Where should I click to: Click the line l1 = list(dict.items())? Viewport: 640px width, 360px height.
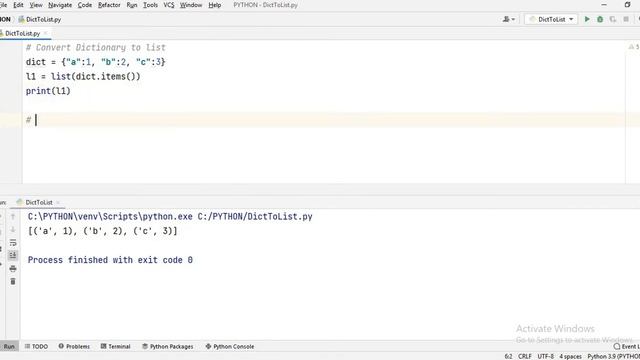click(83, 77)
